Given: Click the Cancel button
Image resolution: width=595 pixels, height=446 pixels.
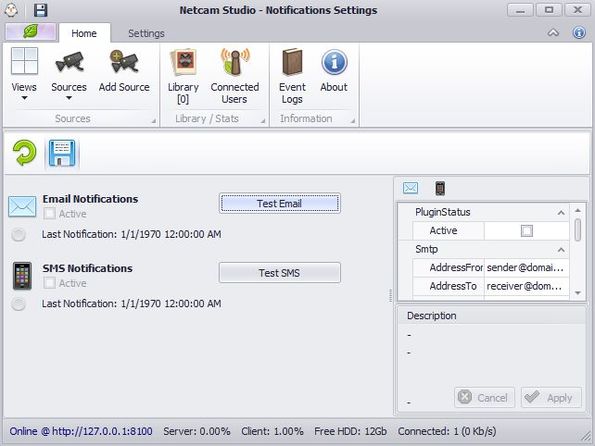Looking at the screenshot, I should click(x=484, y=397).
